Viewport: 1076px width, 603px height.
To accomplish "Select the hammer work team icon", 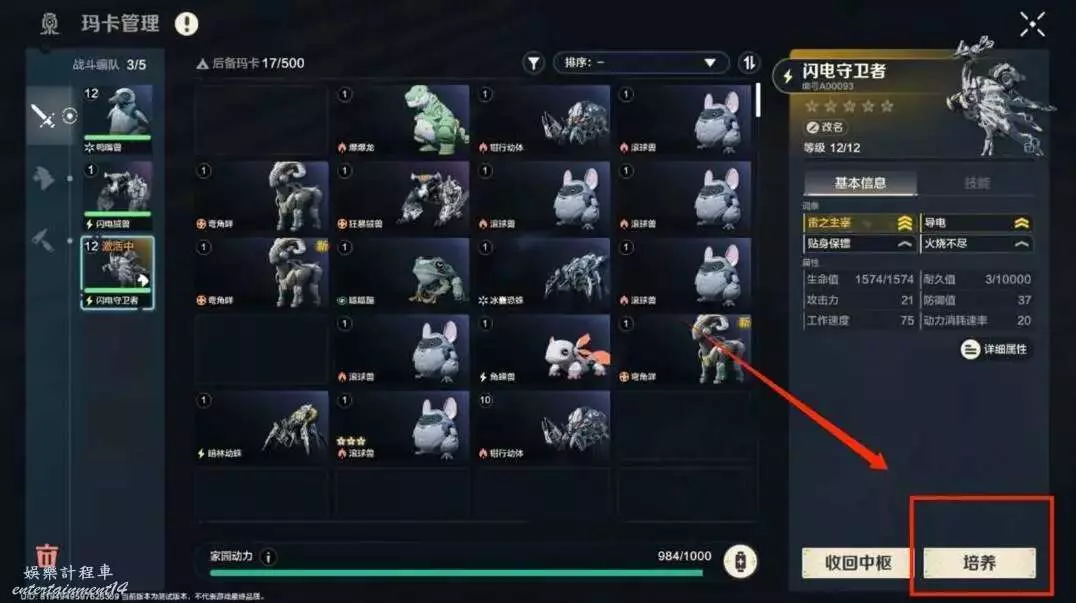I will tap(43, 240).
